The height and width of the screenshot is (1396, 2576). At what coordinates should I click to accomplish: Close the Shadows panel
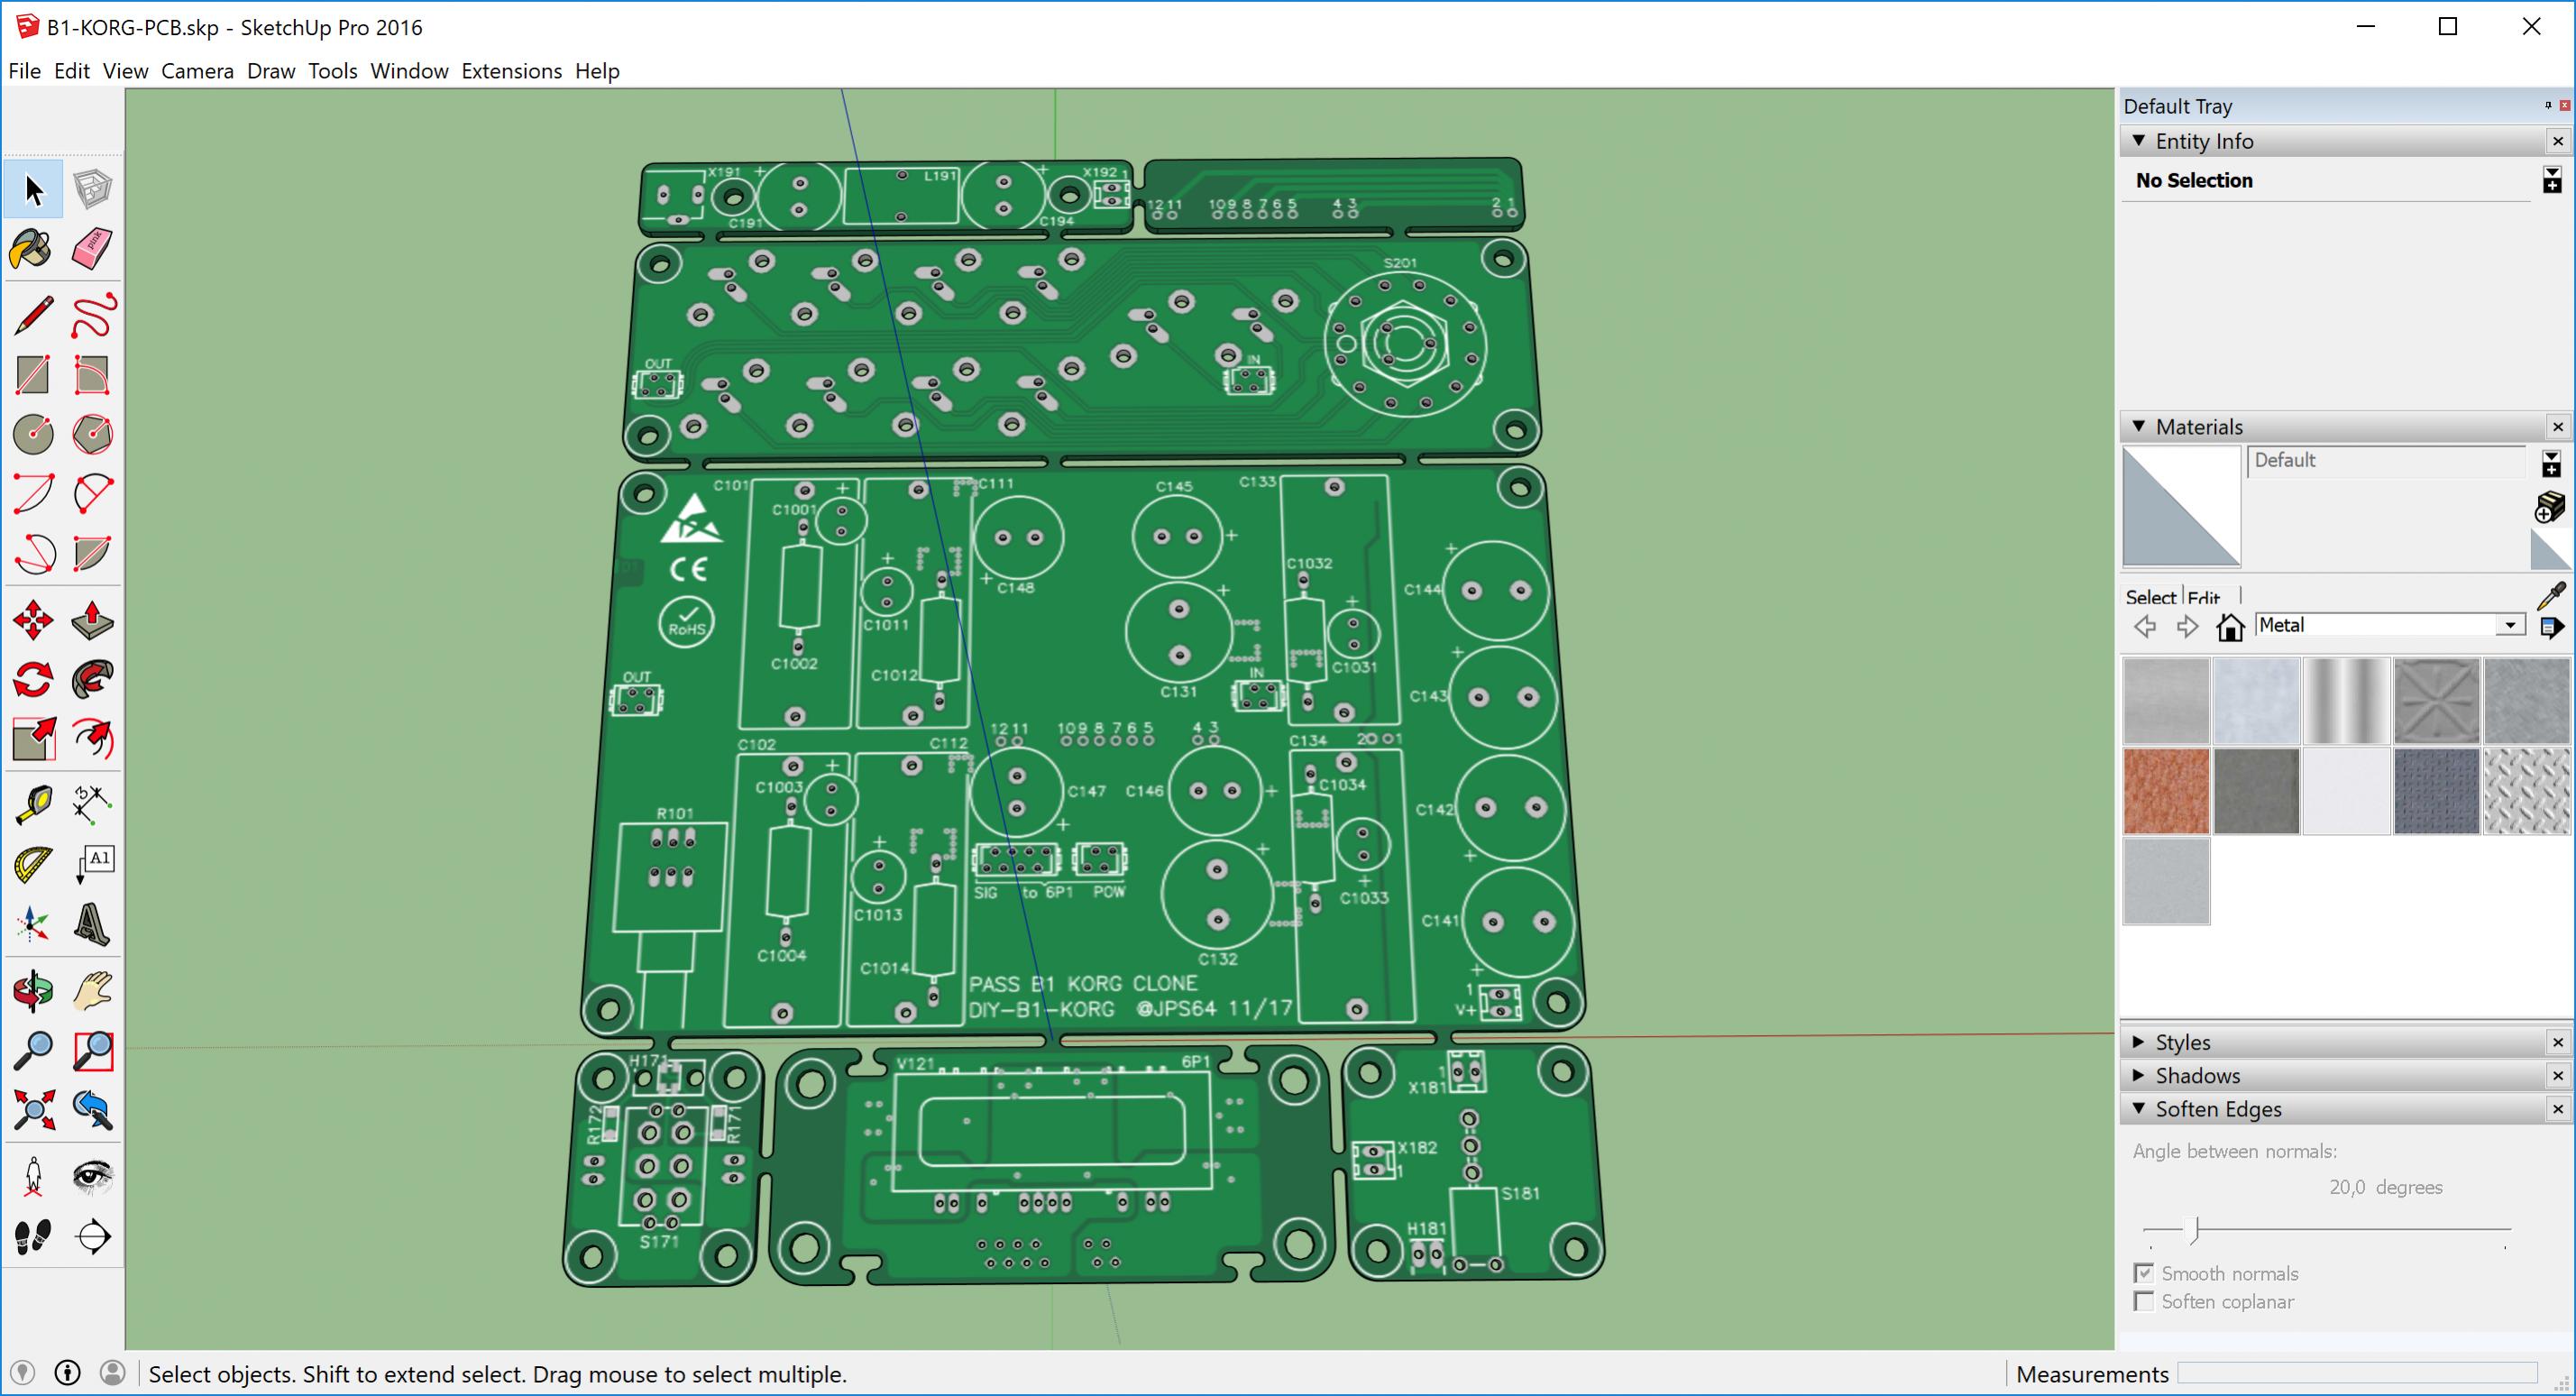click(2558, 1075)
